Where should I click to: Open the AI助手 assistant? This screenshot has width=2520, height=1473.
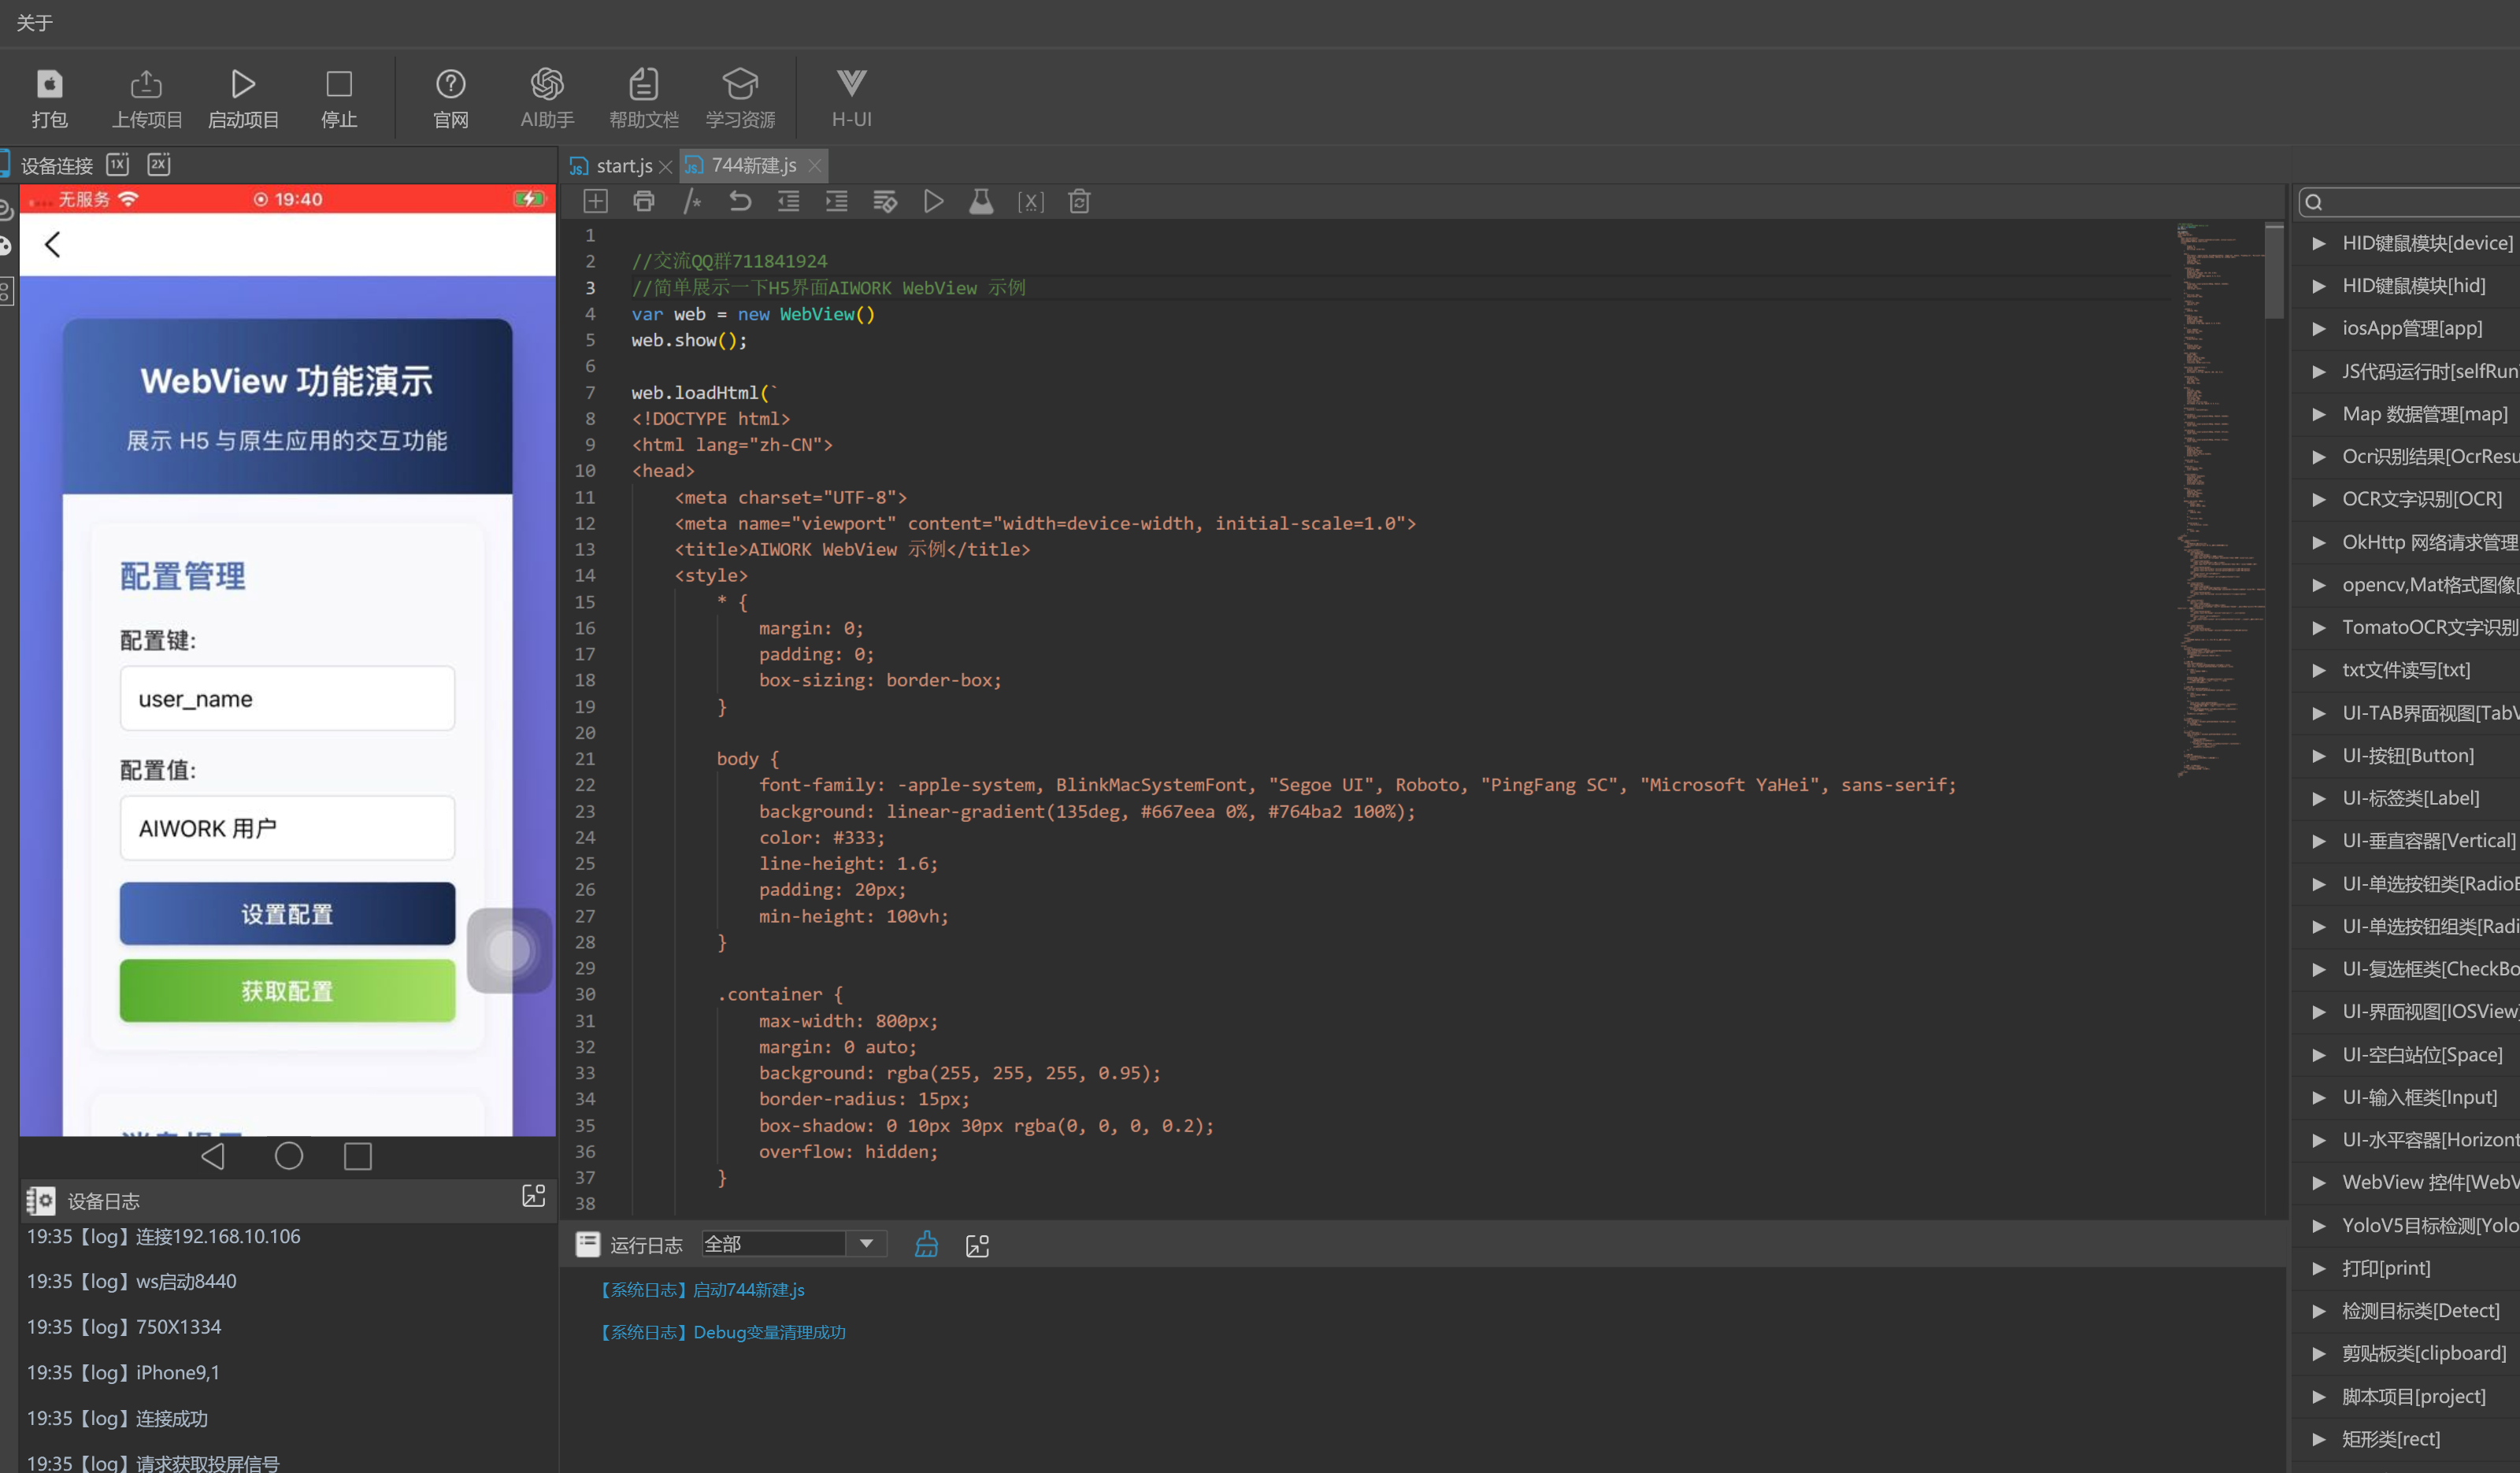click(x=547, y=97)
